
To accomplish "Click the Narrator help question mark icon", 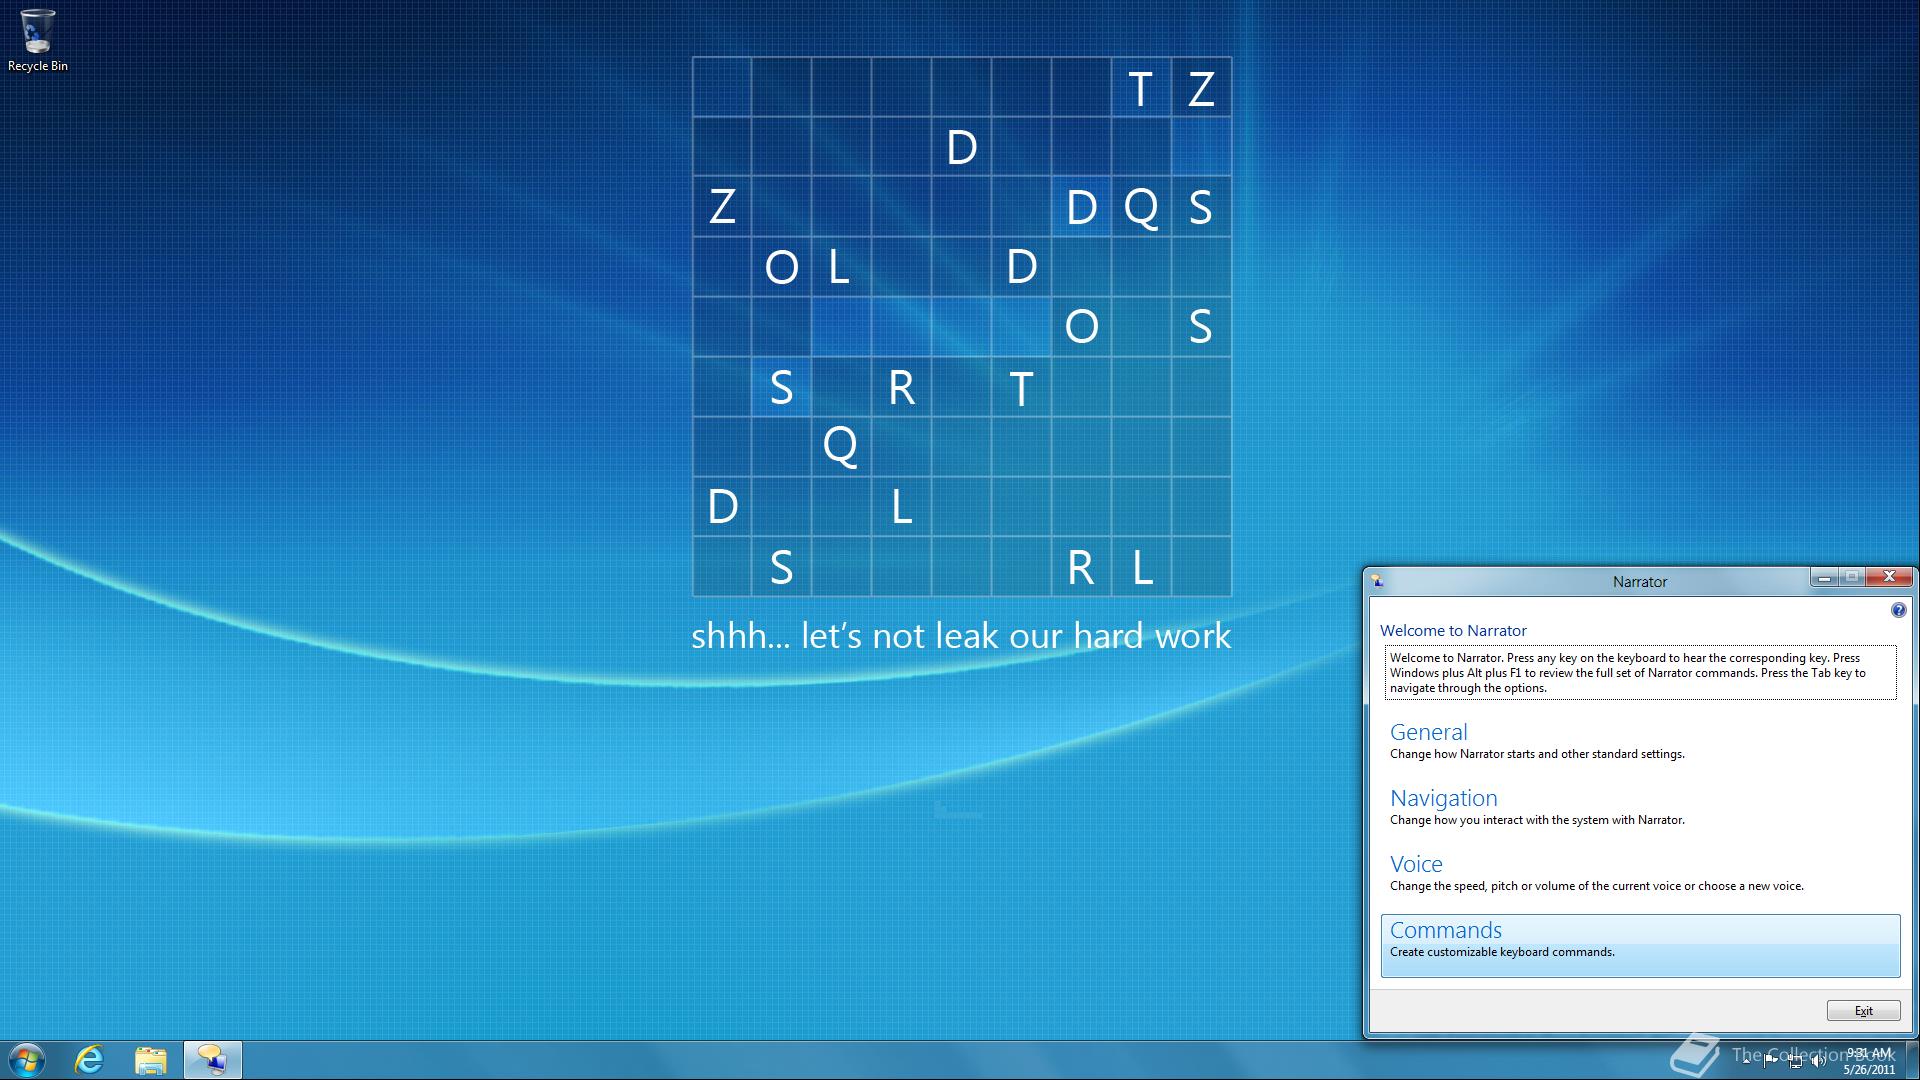I will point(1898,610).
